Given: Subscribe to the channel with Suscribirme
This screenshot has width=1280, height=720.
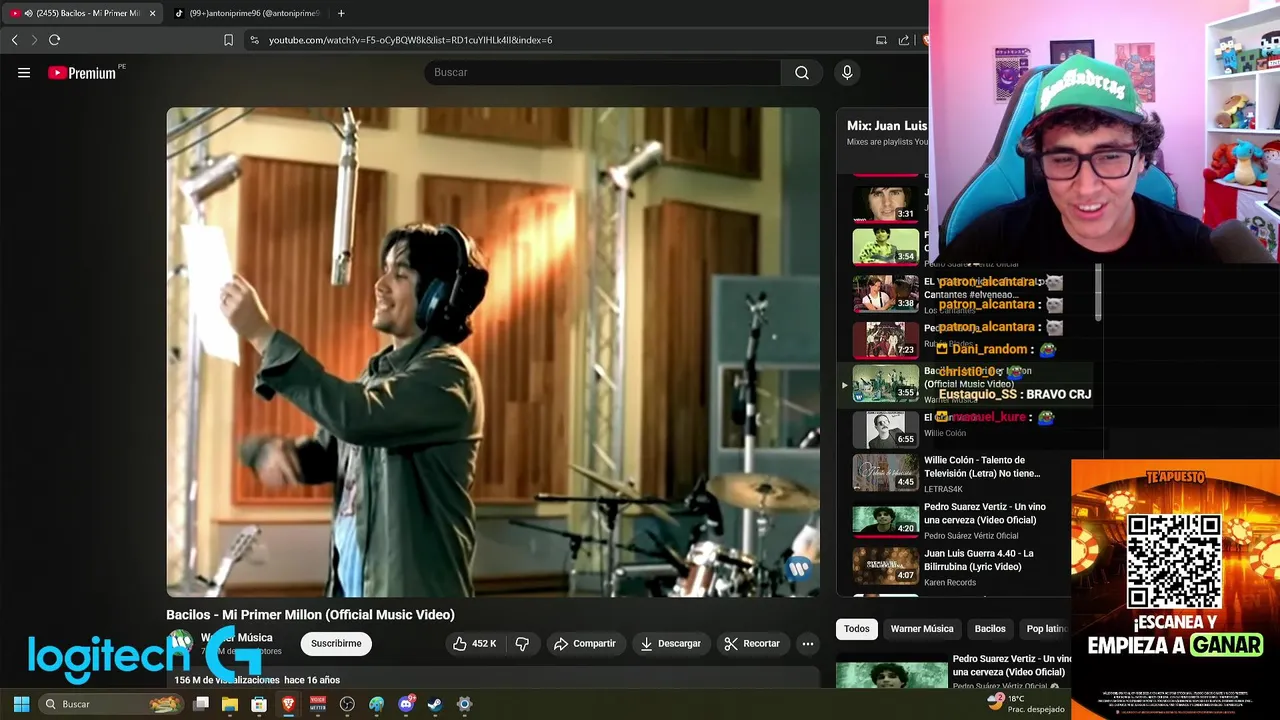Looking at the screenshot, I should [x=336, y=643].
